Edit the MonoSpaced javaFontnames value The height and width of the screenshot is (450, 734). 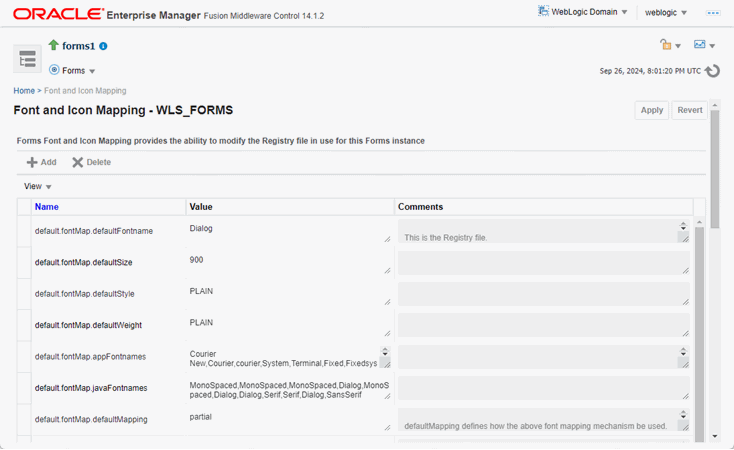289,390
